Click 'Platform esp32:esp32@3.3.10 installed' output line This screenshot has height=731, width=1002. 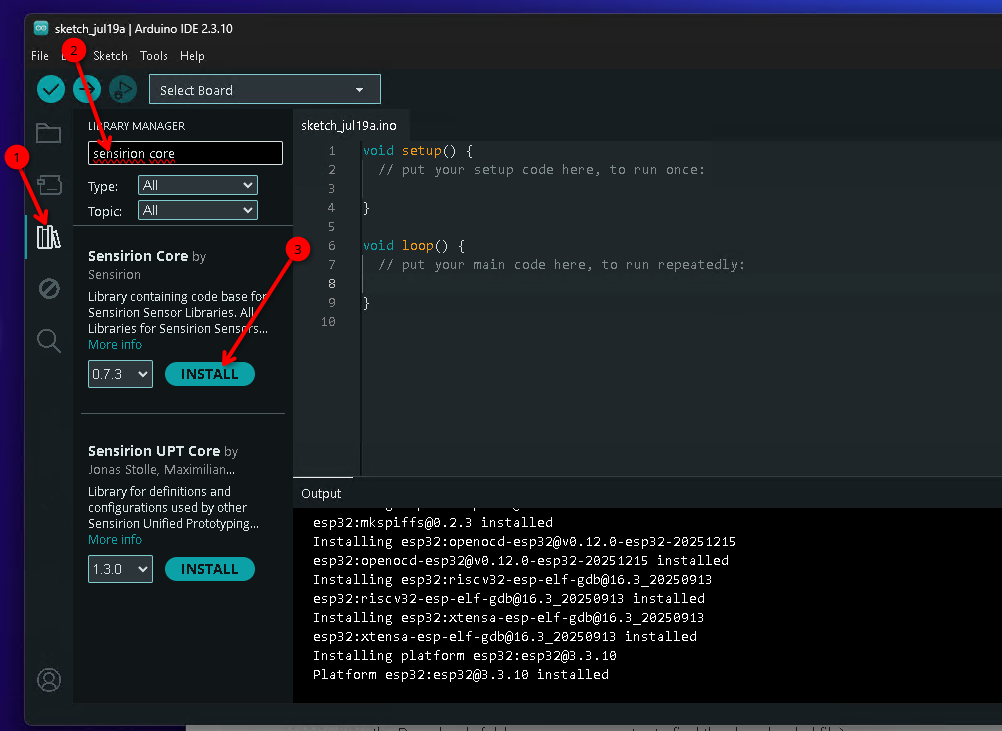[x=461, y=674]
